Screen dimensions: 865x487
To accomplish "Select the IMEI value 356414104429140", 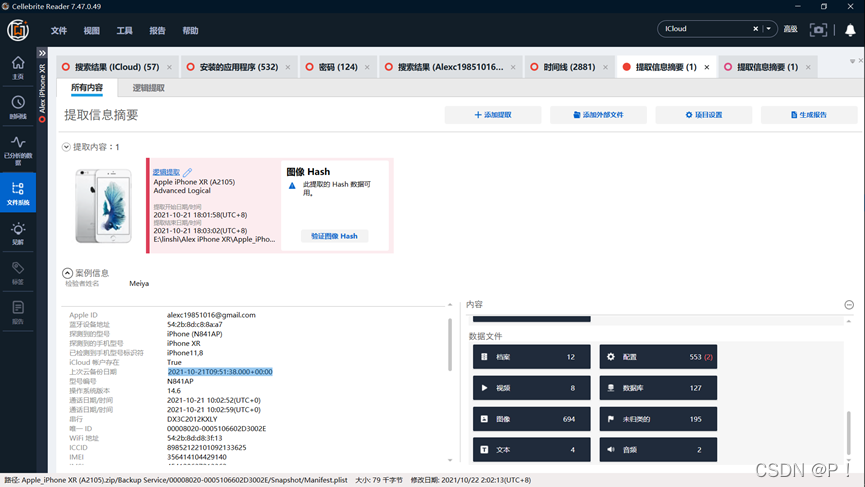I will pyautogui.click(x=197, y=457).
